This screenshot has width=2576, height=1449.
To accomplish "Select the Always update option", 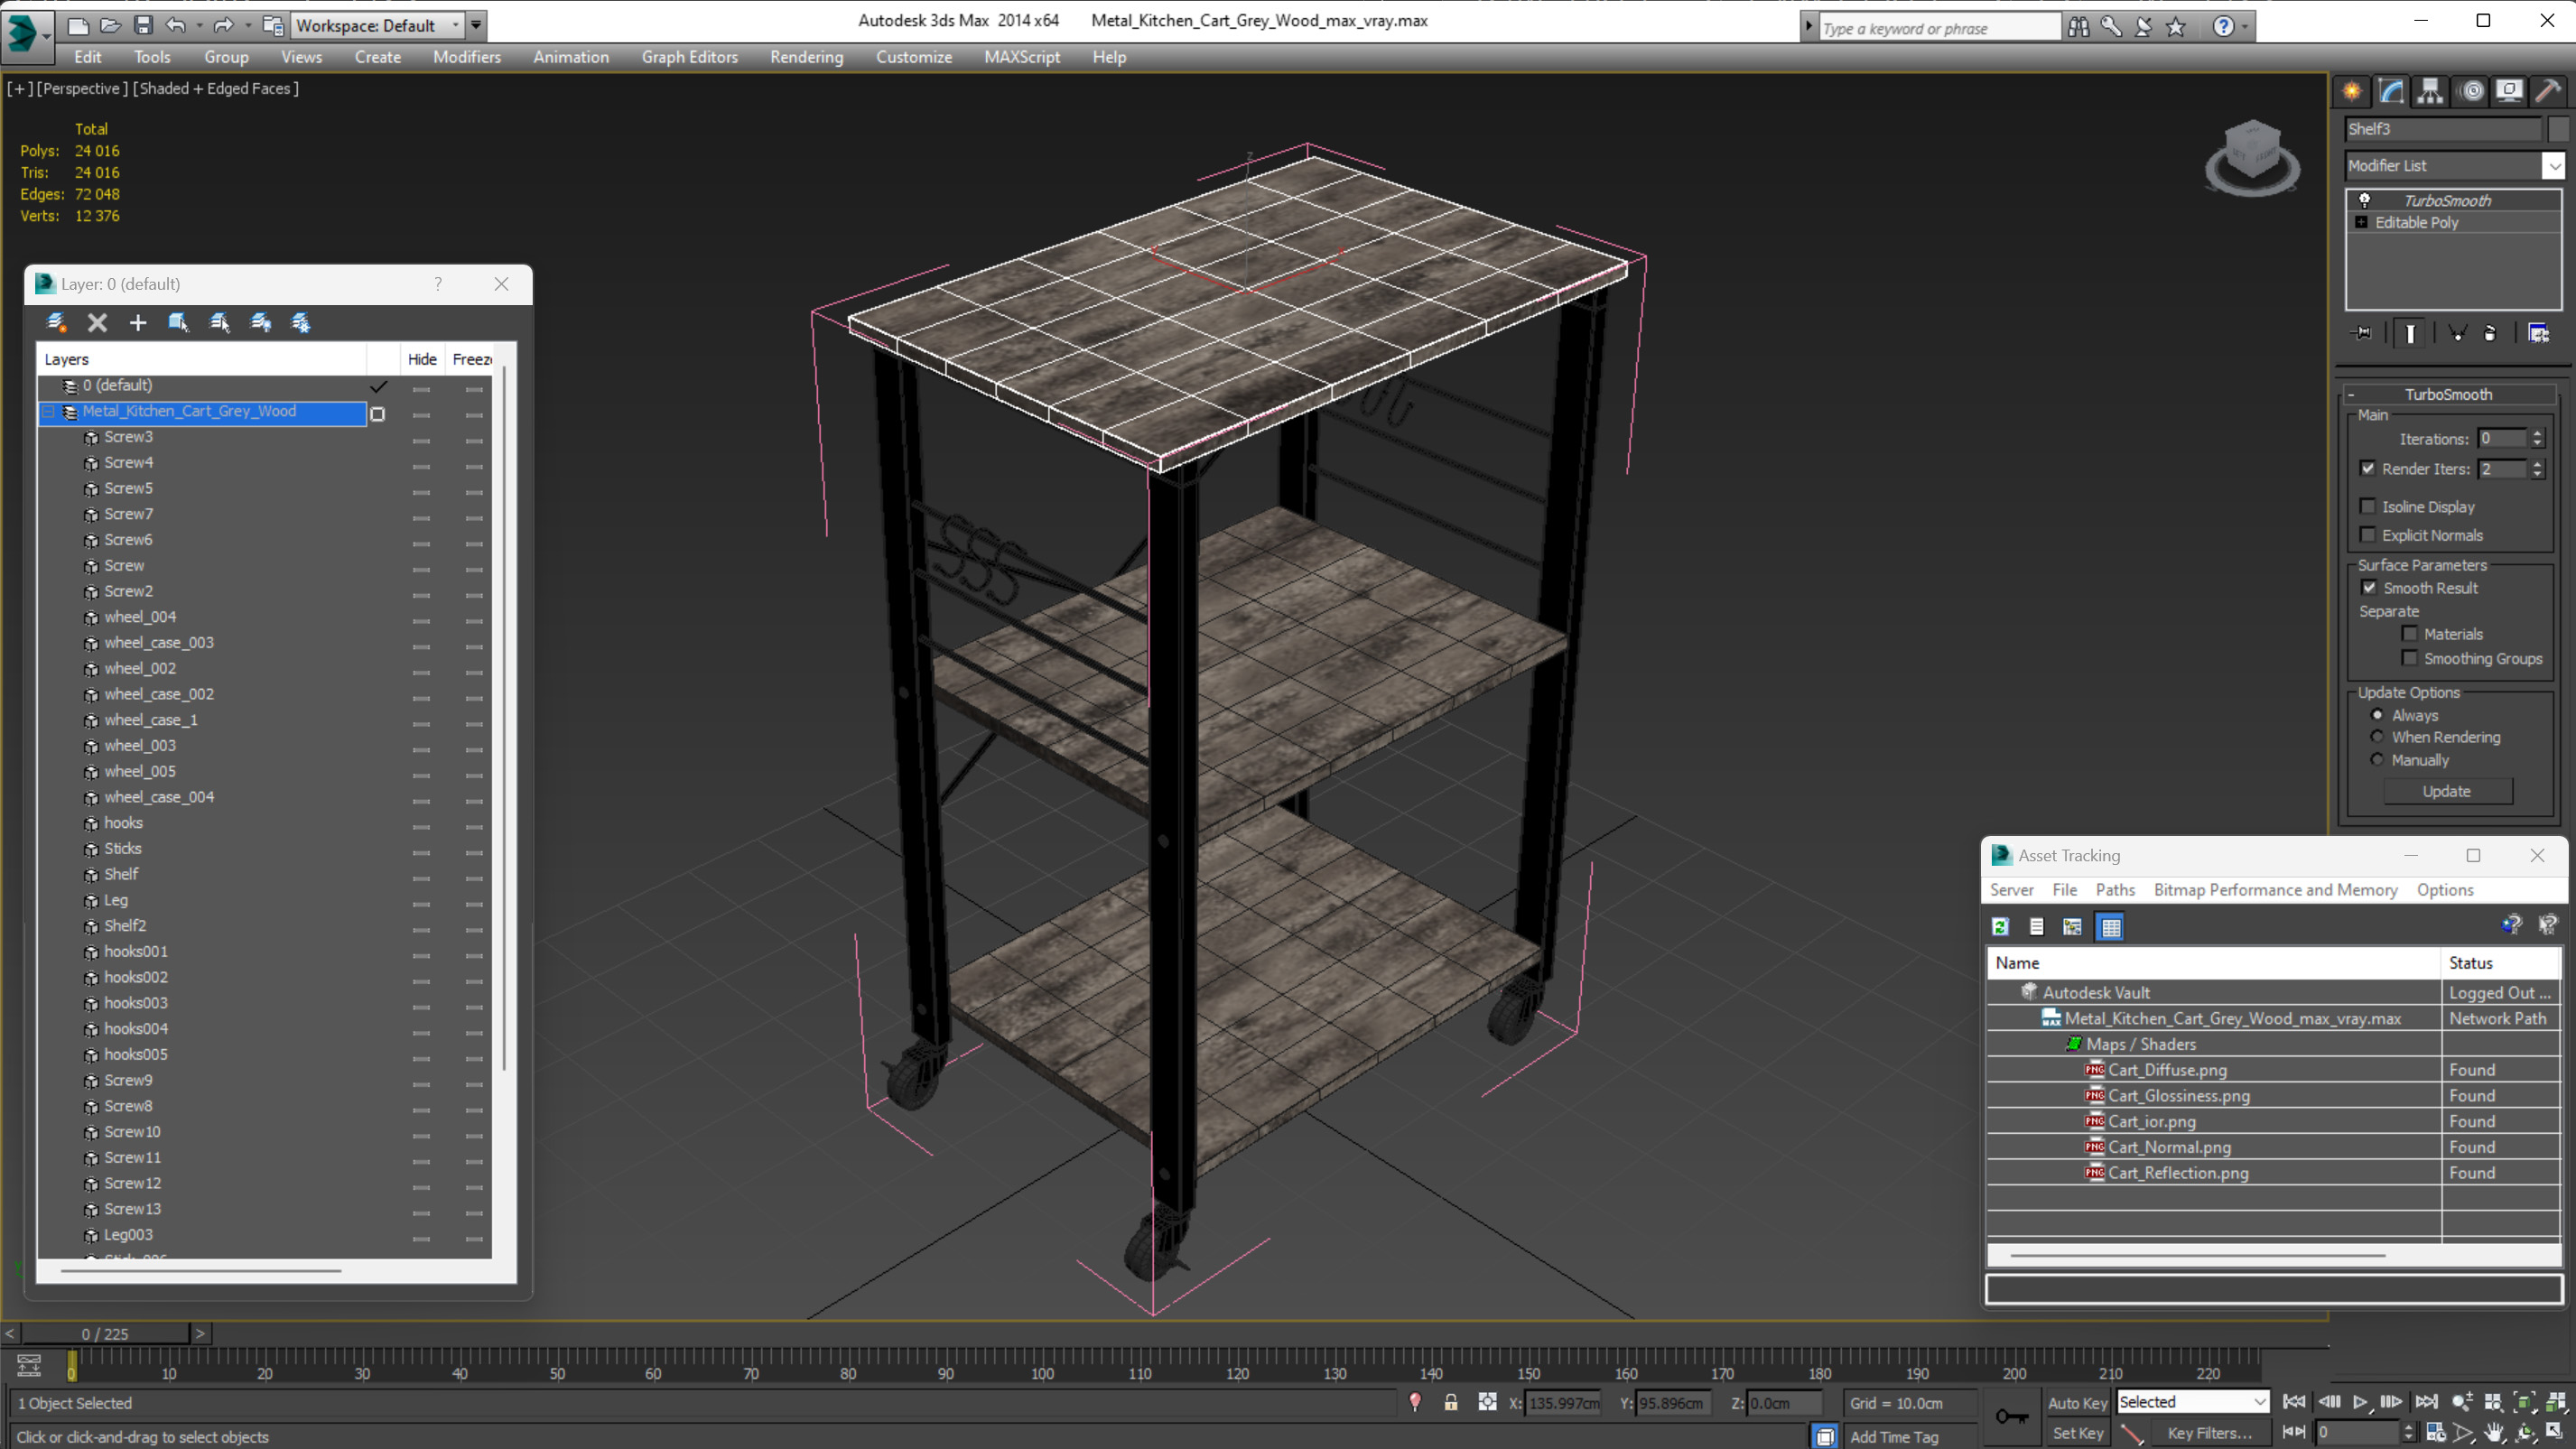I will tap(2377, 714).
